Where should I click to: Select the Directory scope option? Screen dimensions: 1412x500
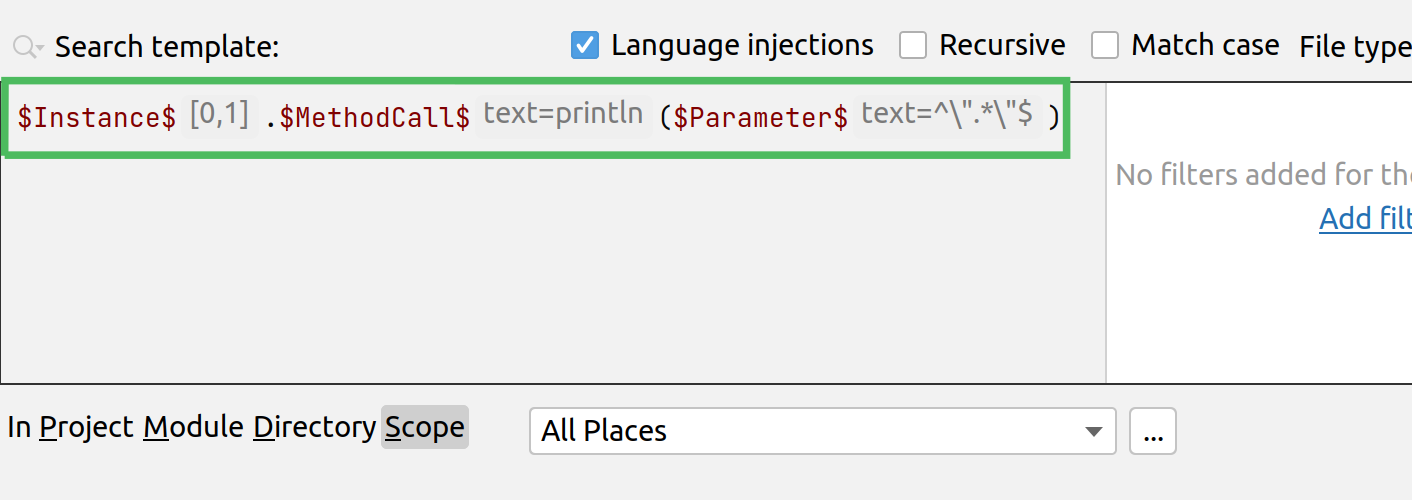click(314, 428)
